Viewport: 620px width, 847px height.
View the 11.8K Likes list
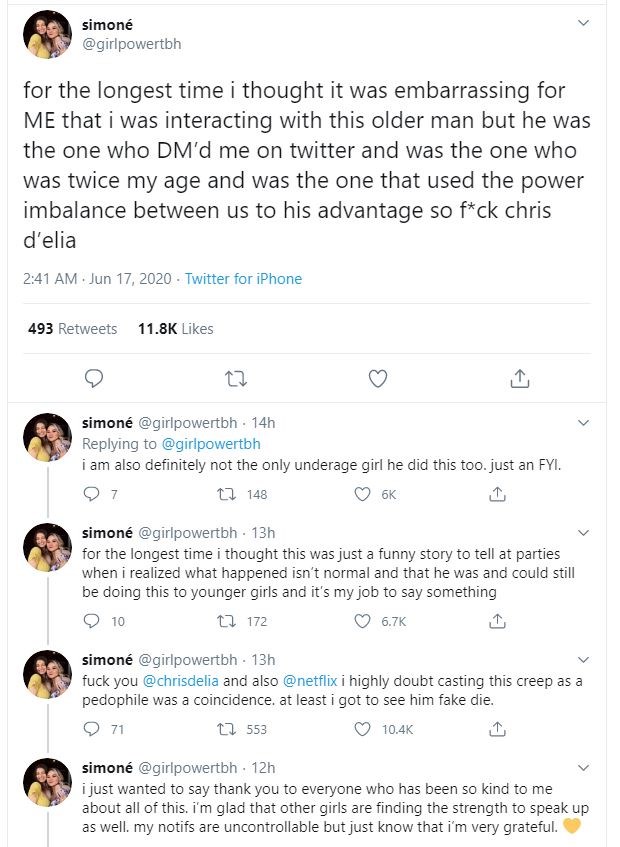[x=175, y=328]
